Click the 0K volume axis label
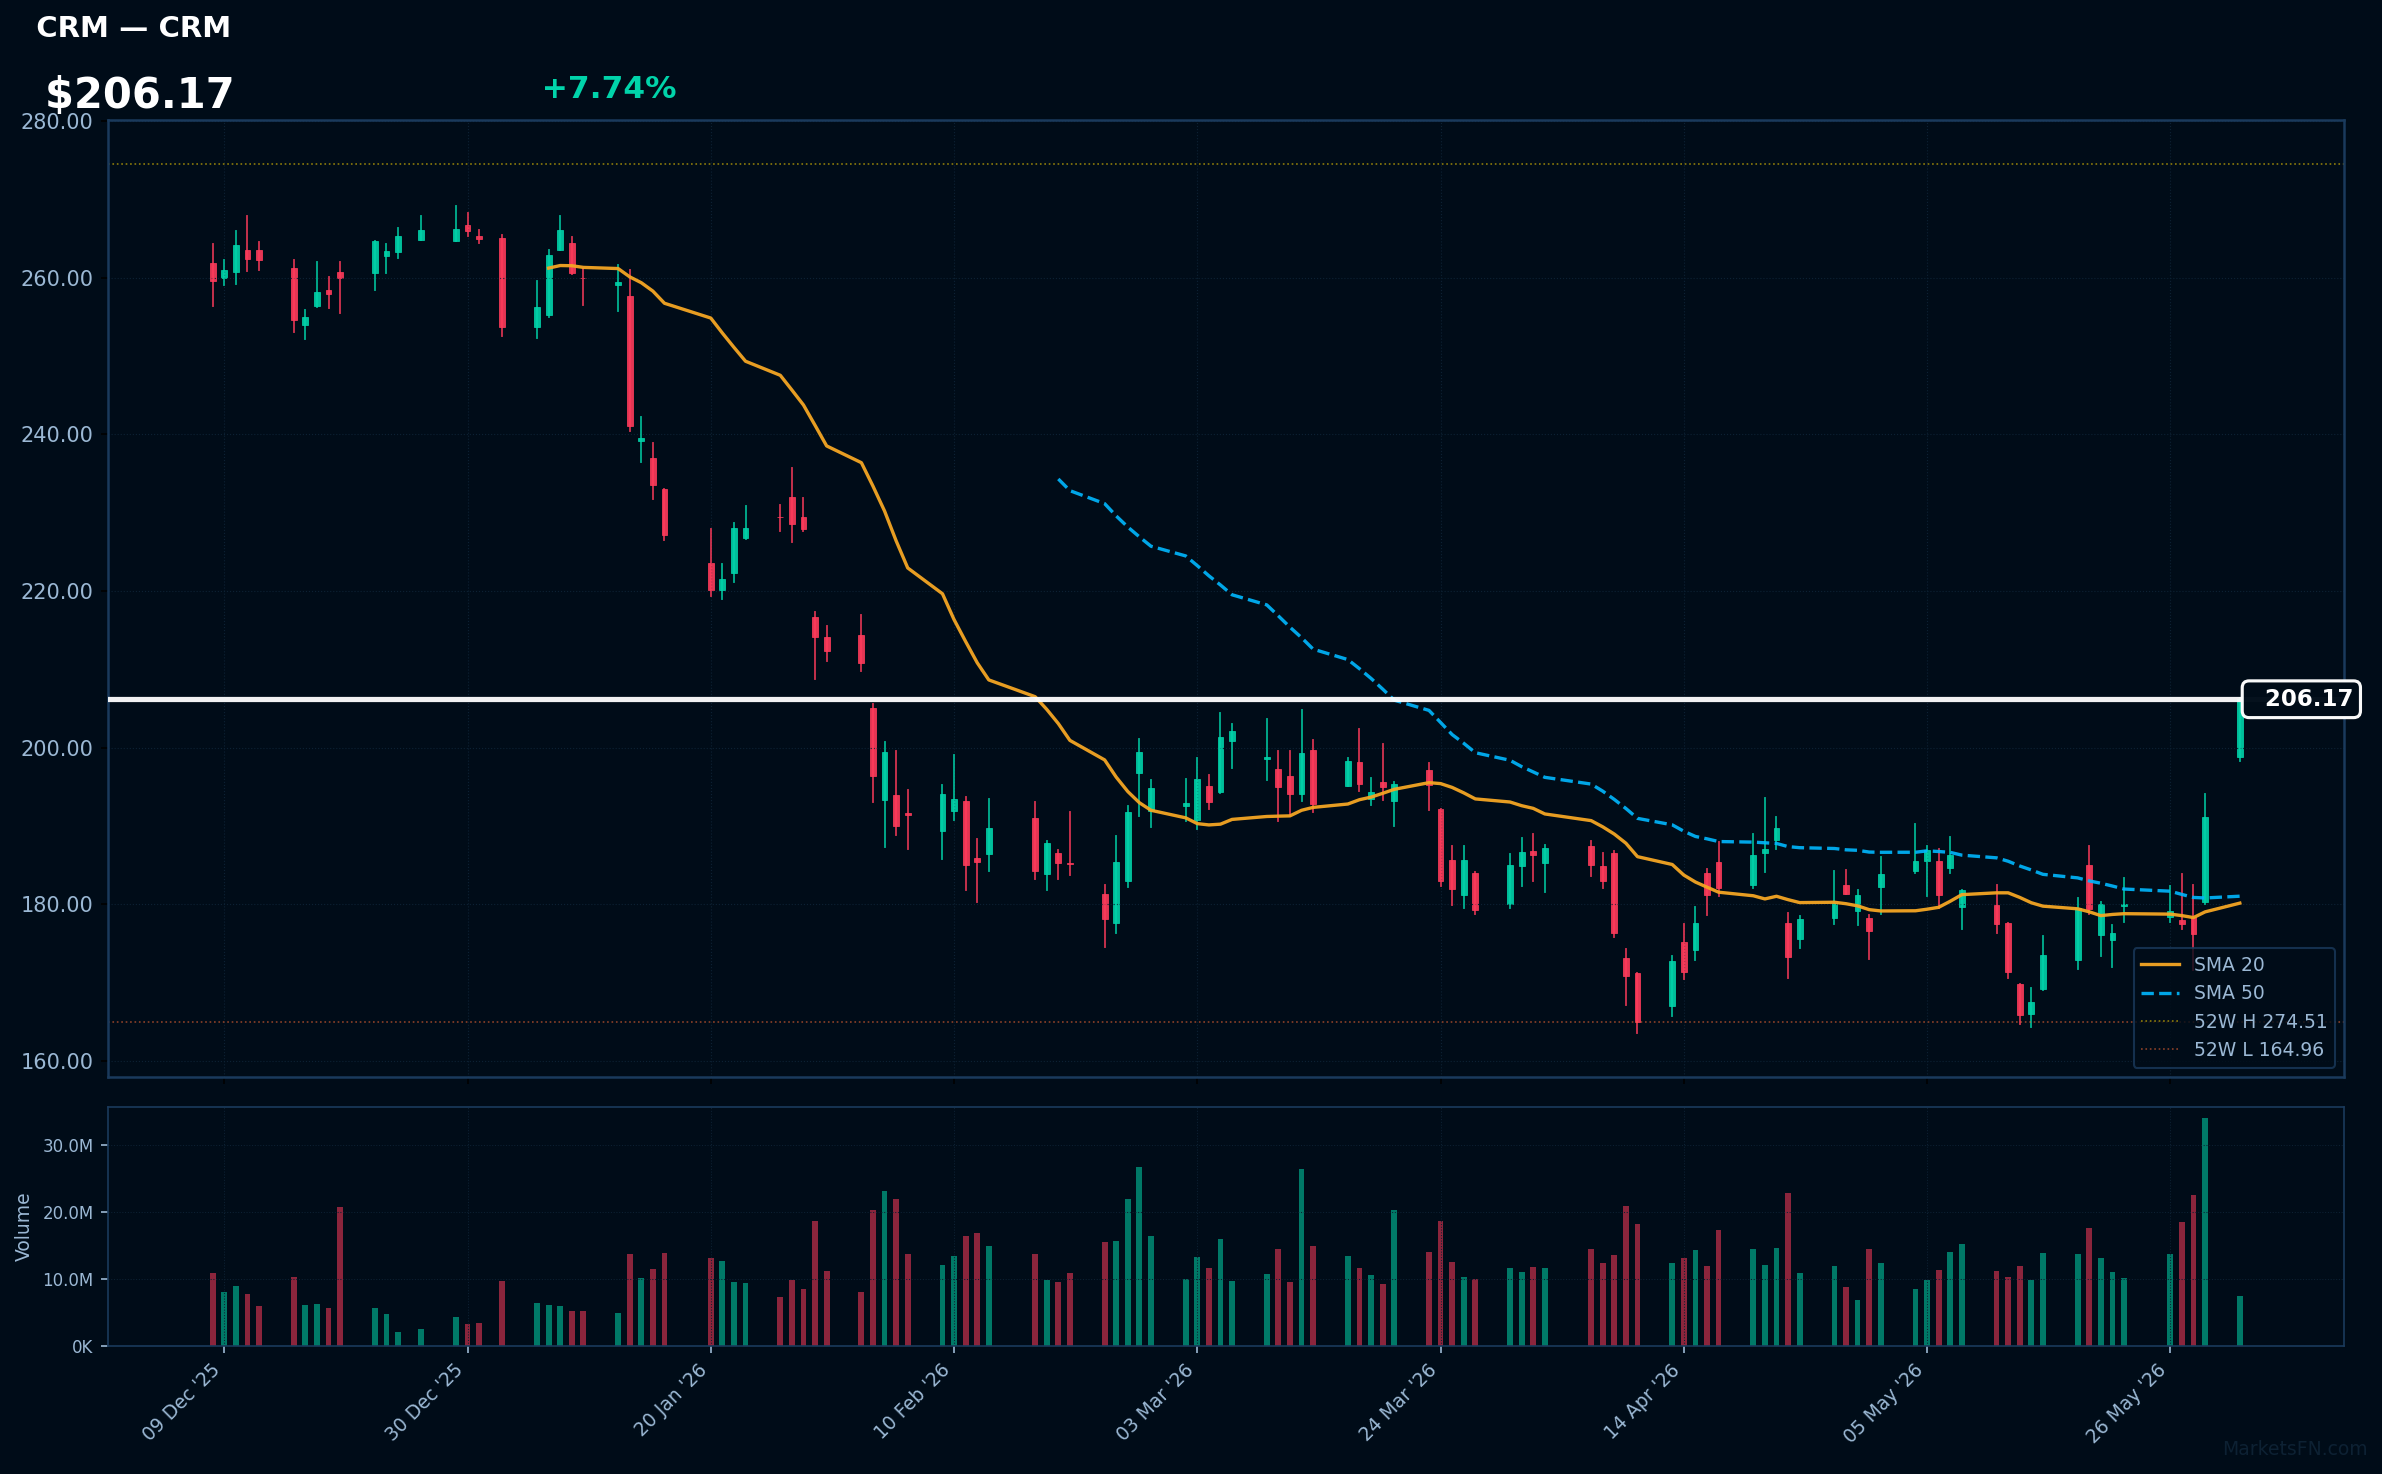Viewport: 2382px width, 1474px height. pyautogui.click(x=82, y=1347)
